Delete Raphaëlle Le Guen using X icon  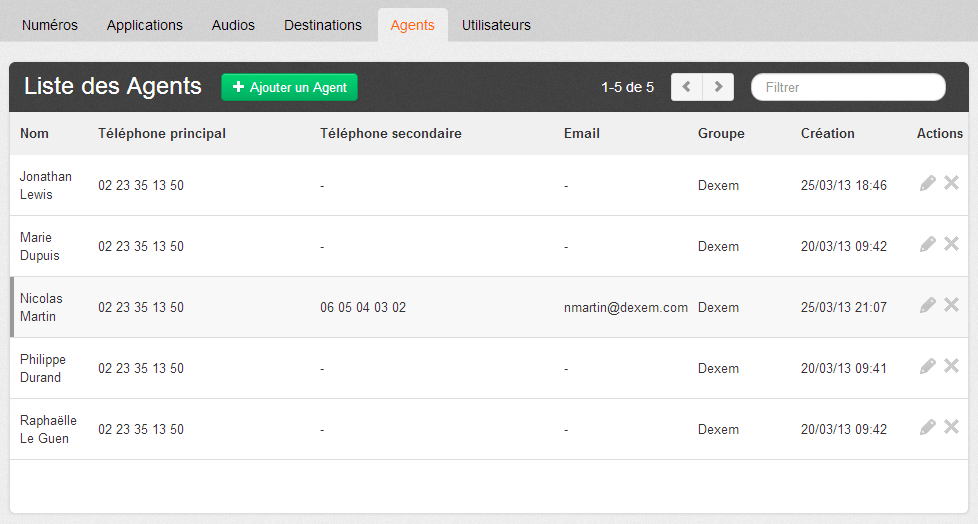[x=951, y=427]
